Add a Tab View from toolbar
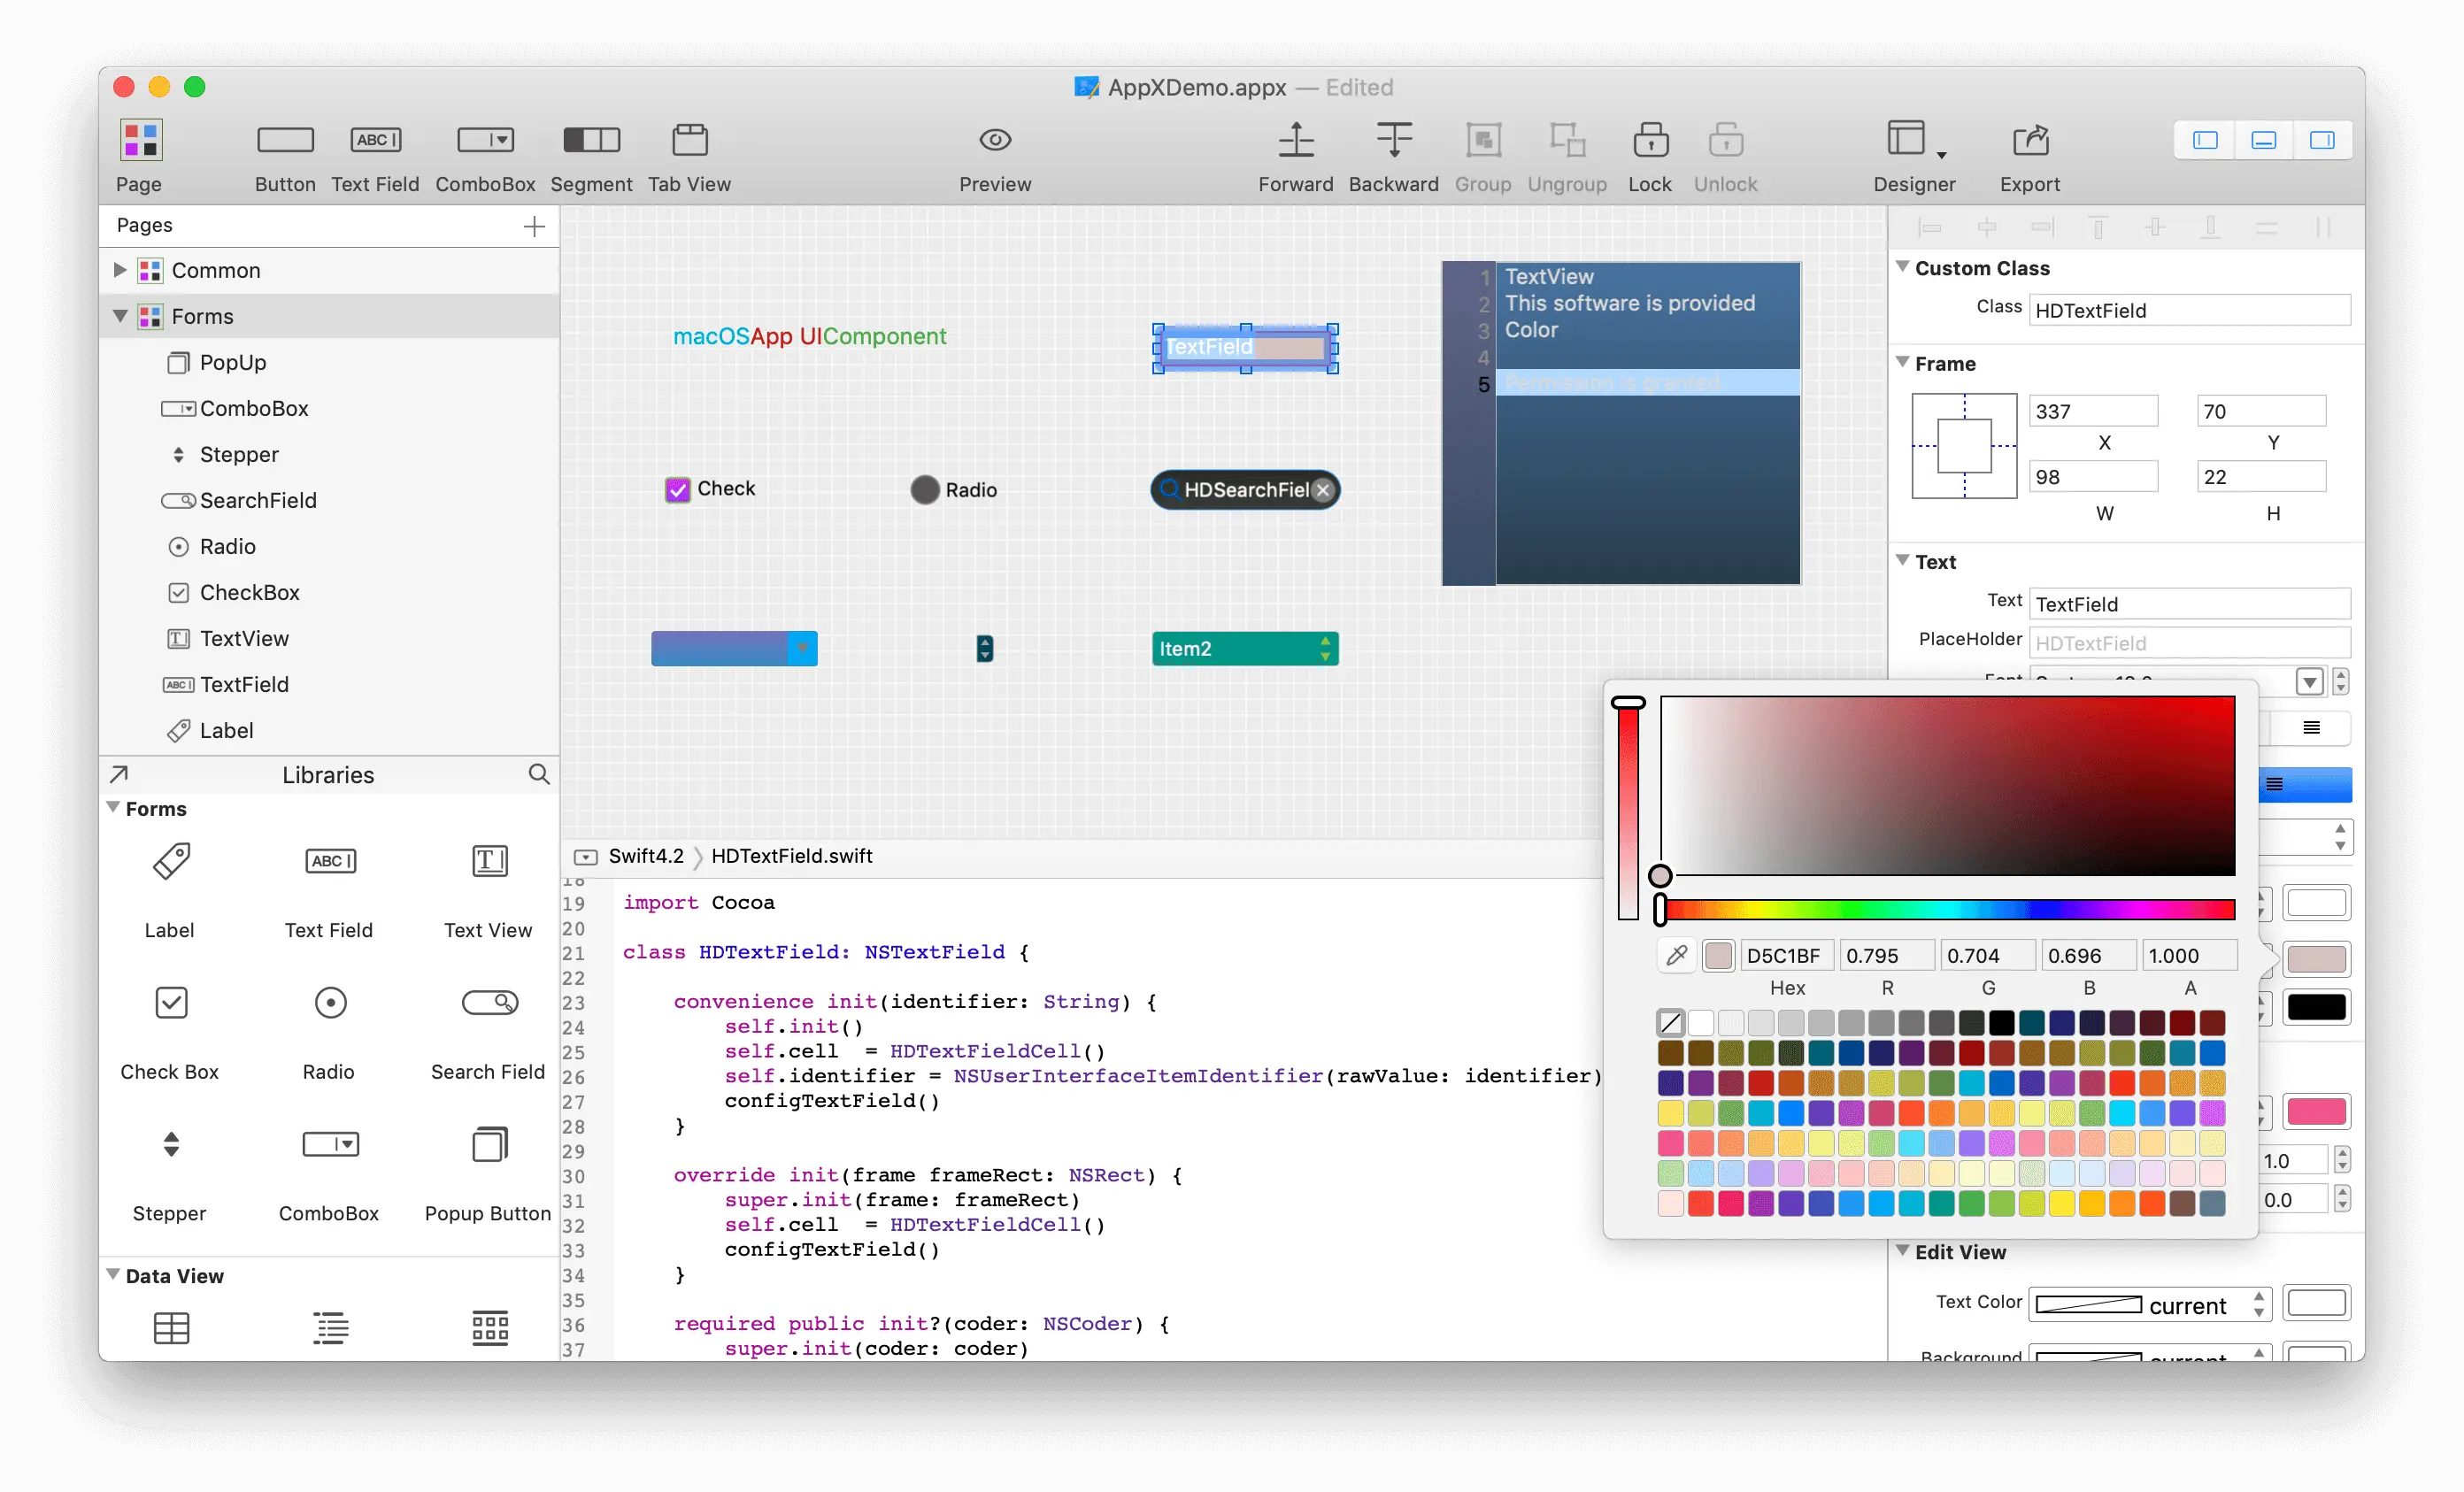The image size is (2464, 1492). 689,140
